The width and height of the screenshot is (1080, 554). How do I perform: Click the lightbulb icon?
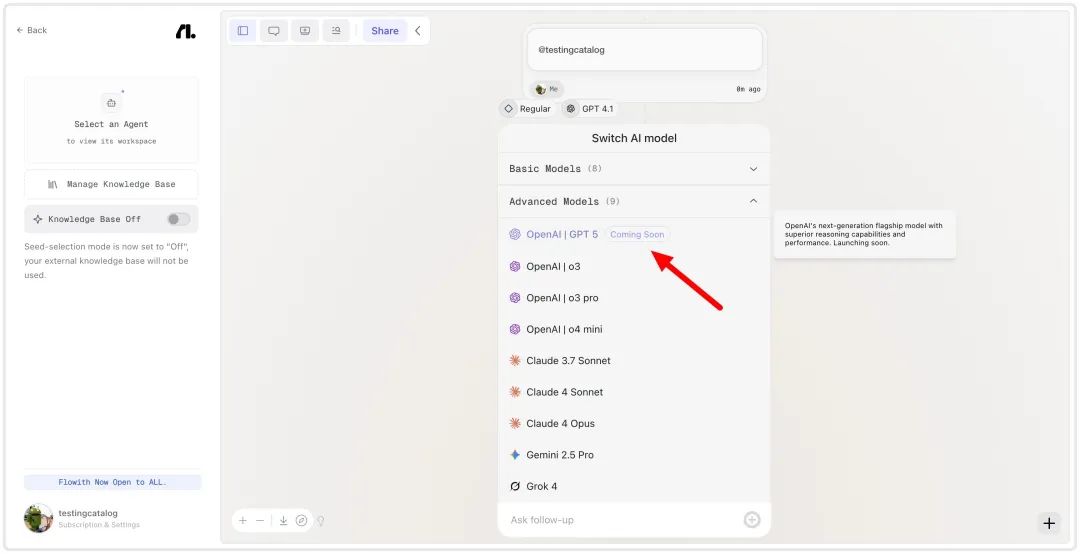[320, 521]
